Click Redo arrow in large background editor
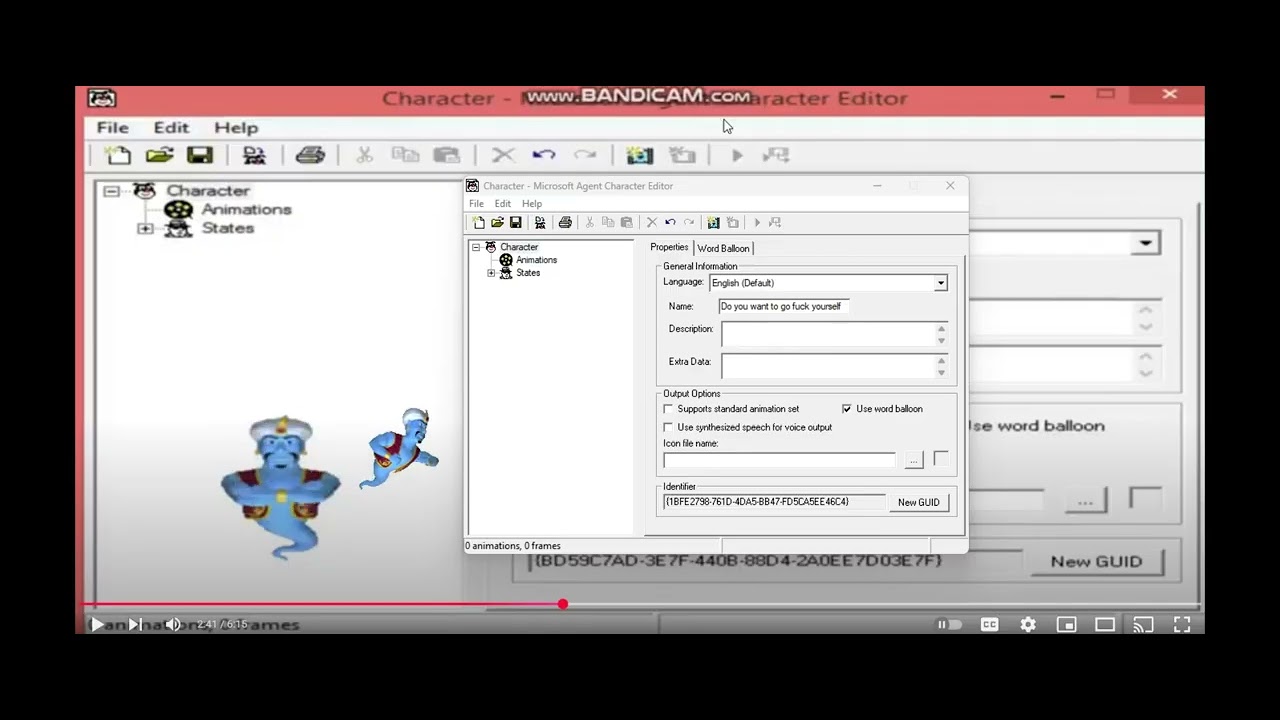Image resolution: width=1280 pixels, height=720 pixels. click(x=585, y=155)
